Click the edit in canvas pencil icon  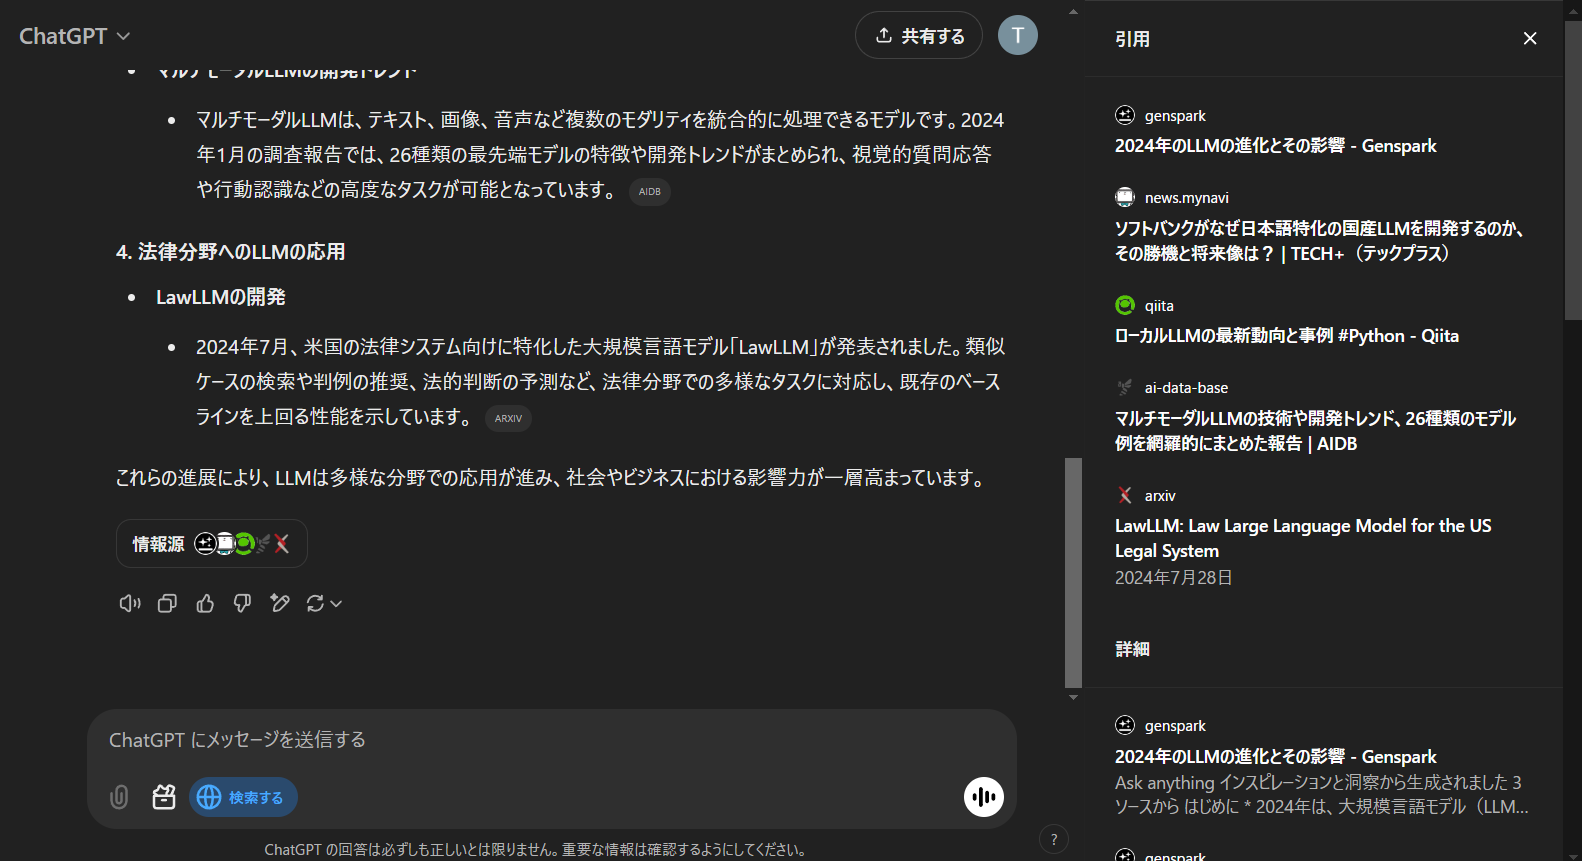point(280,603)
